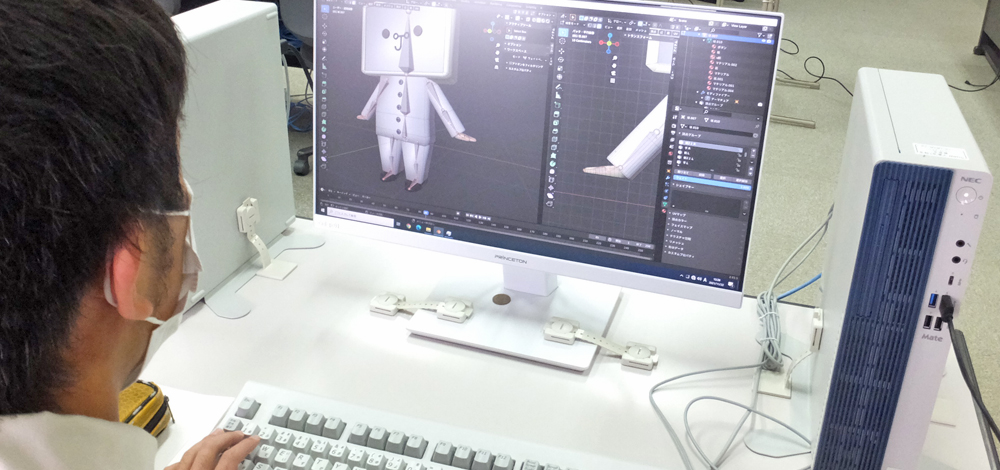Screen dimensions: 1000x470
Task: Open the 編集モード mode dropdown in right viewport
Action: [571, 24]
